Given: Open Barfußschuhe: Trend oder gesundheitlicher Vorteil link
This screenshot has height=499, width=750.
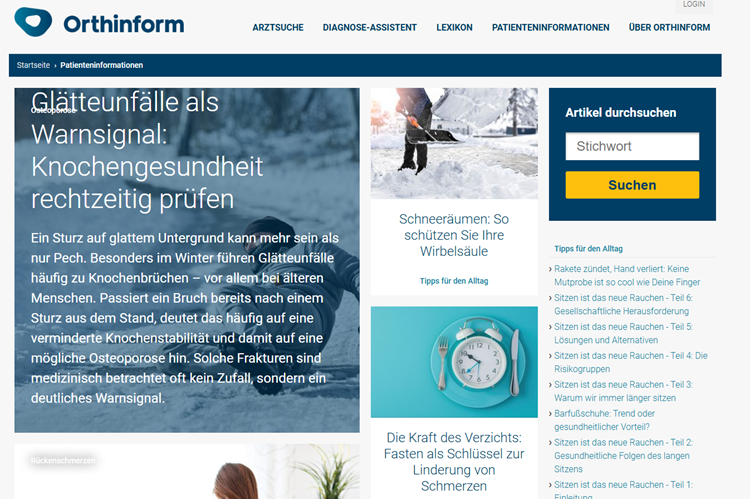Looking at the screenshot, I should pyautogui.click(x=604, y=420).
